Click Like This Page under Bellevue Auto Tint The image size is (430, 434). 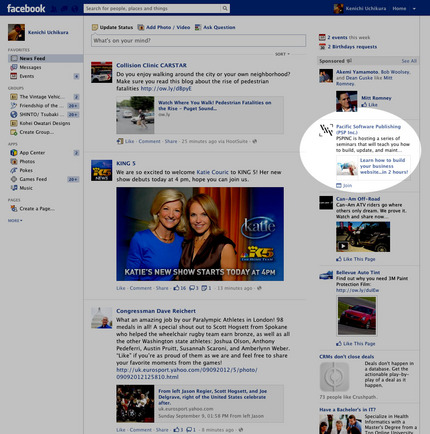[x=356, y=343]
